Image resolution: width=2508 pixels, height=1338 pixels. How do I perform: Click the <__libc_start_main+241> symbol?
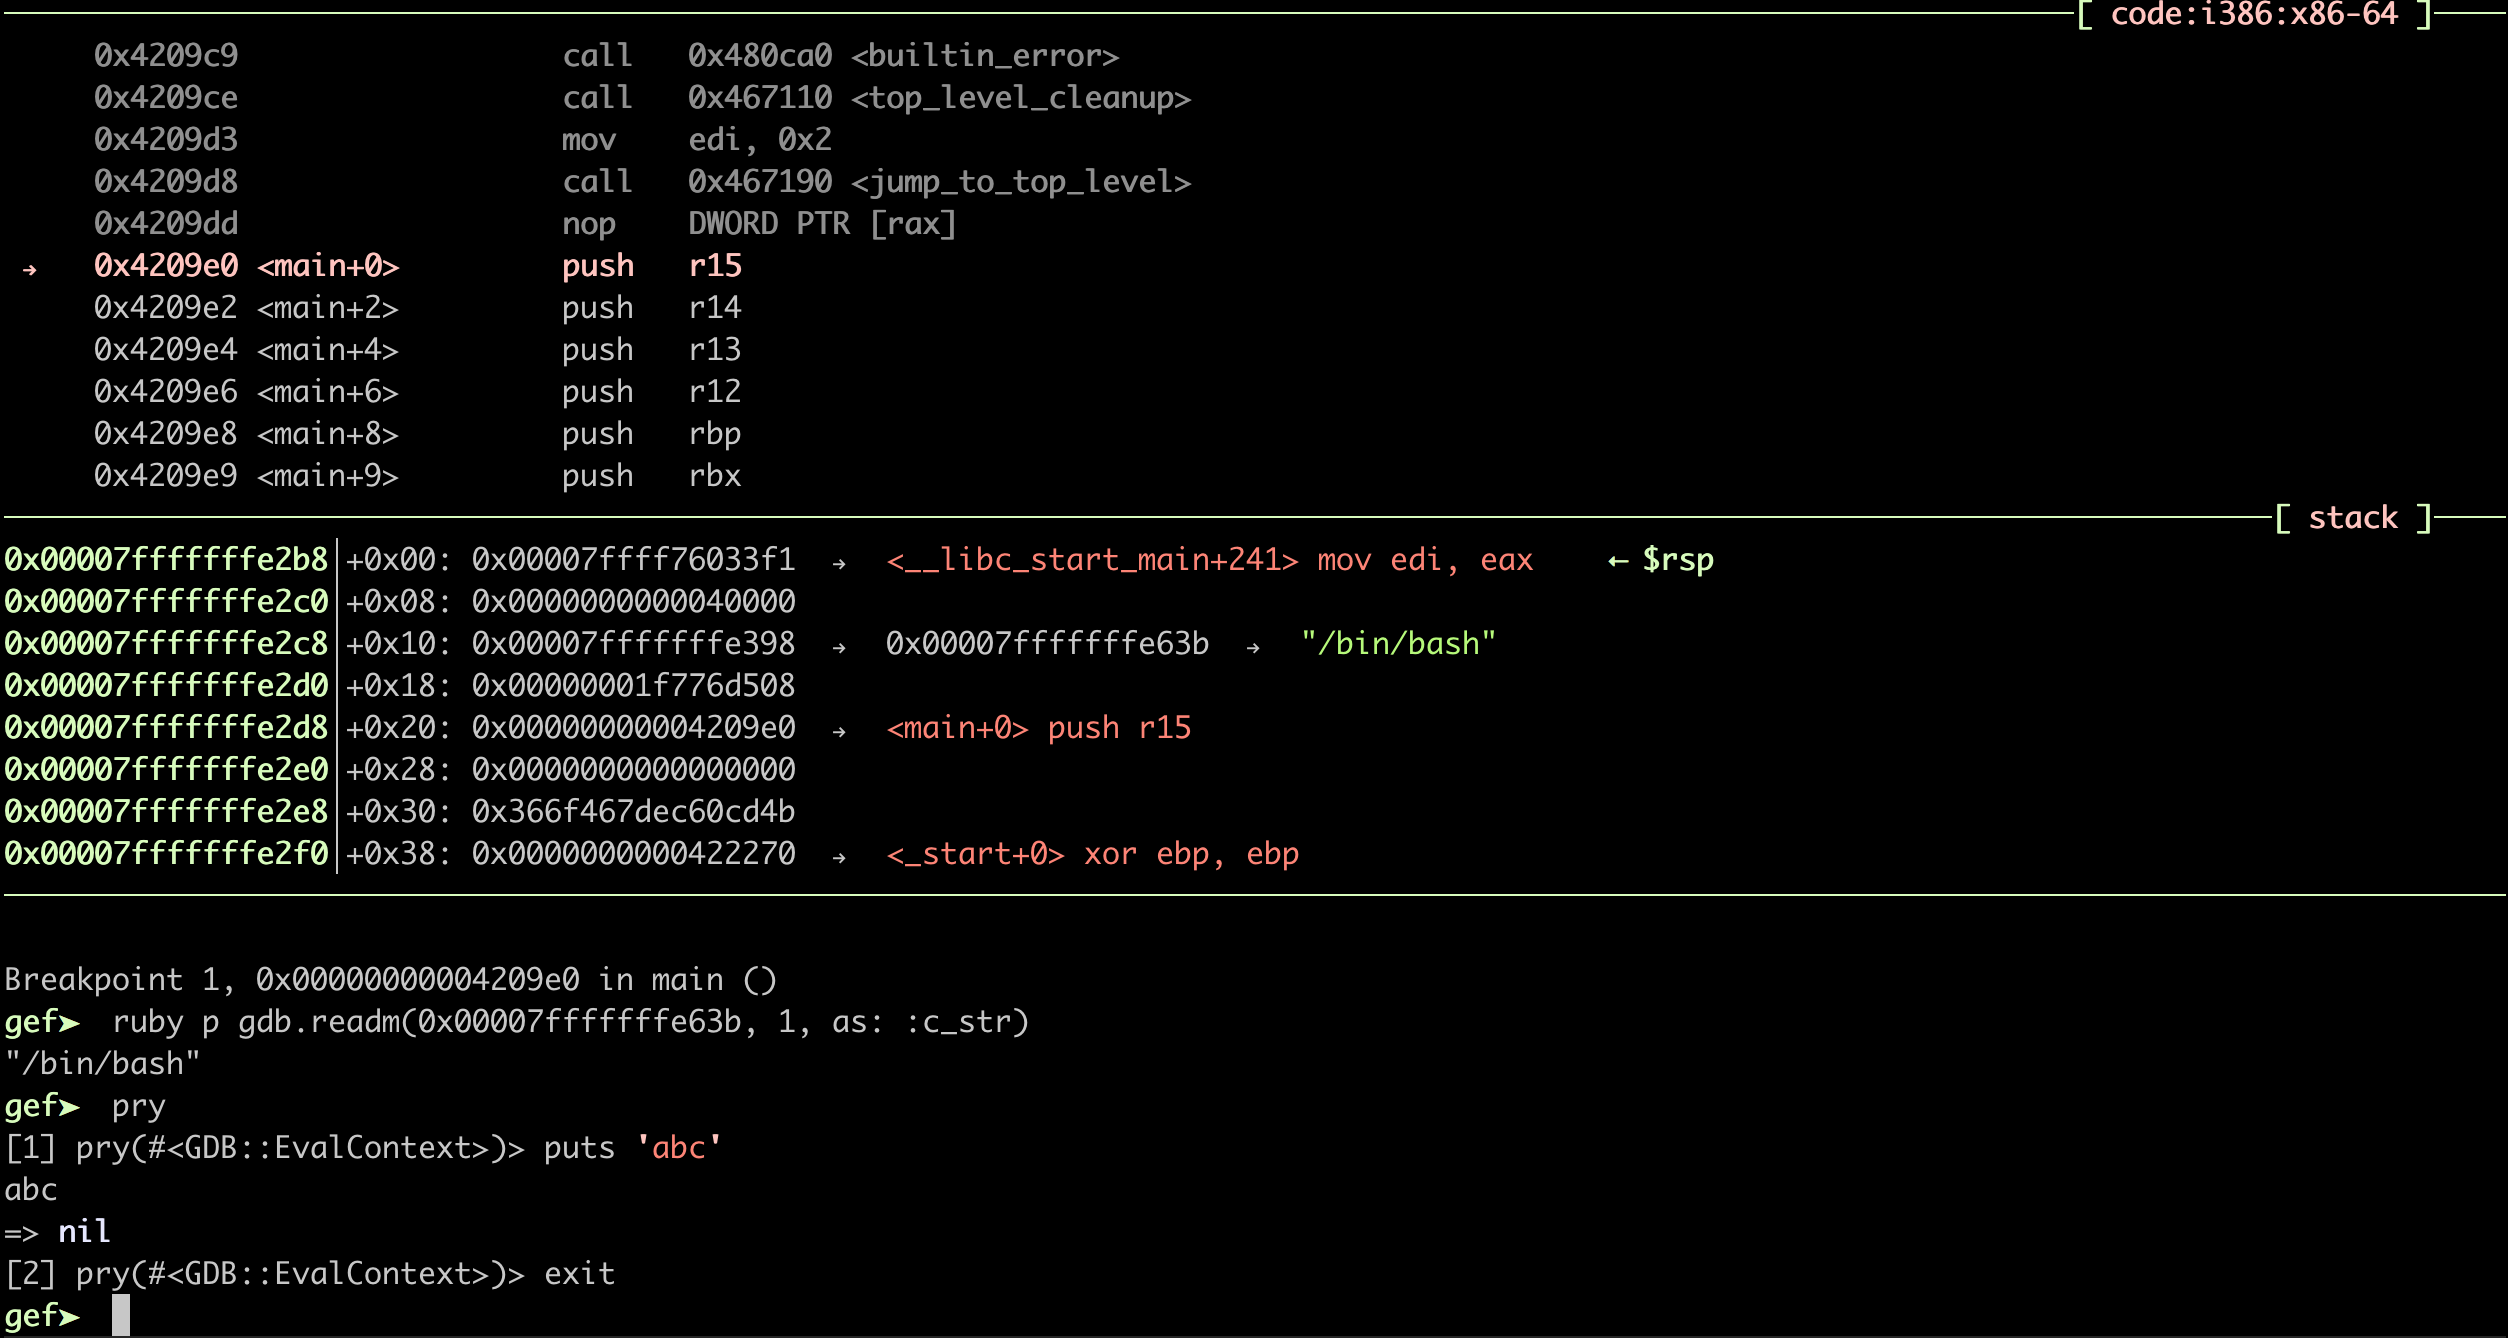tap(1092, 560)
